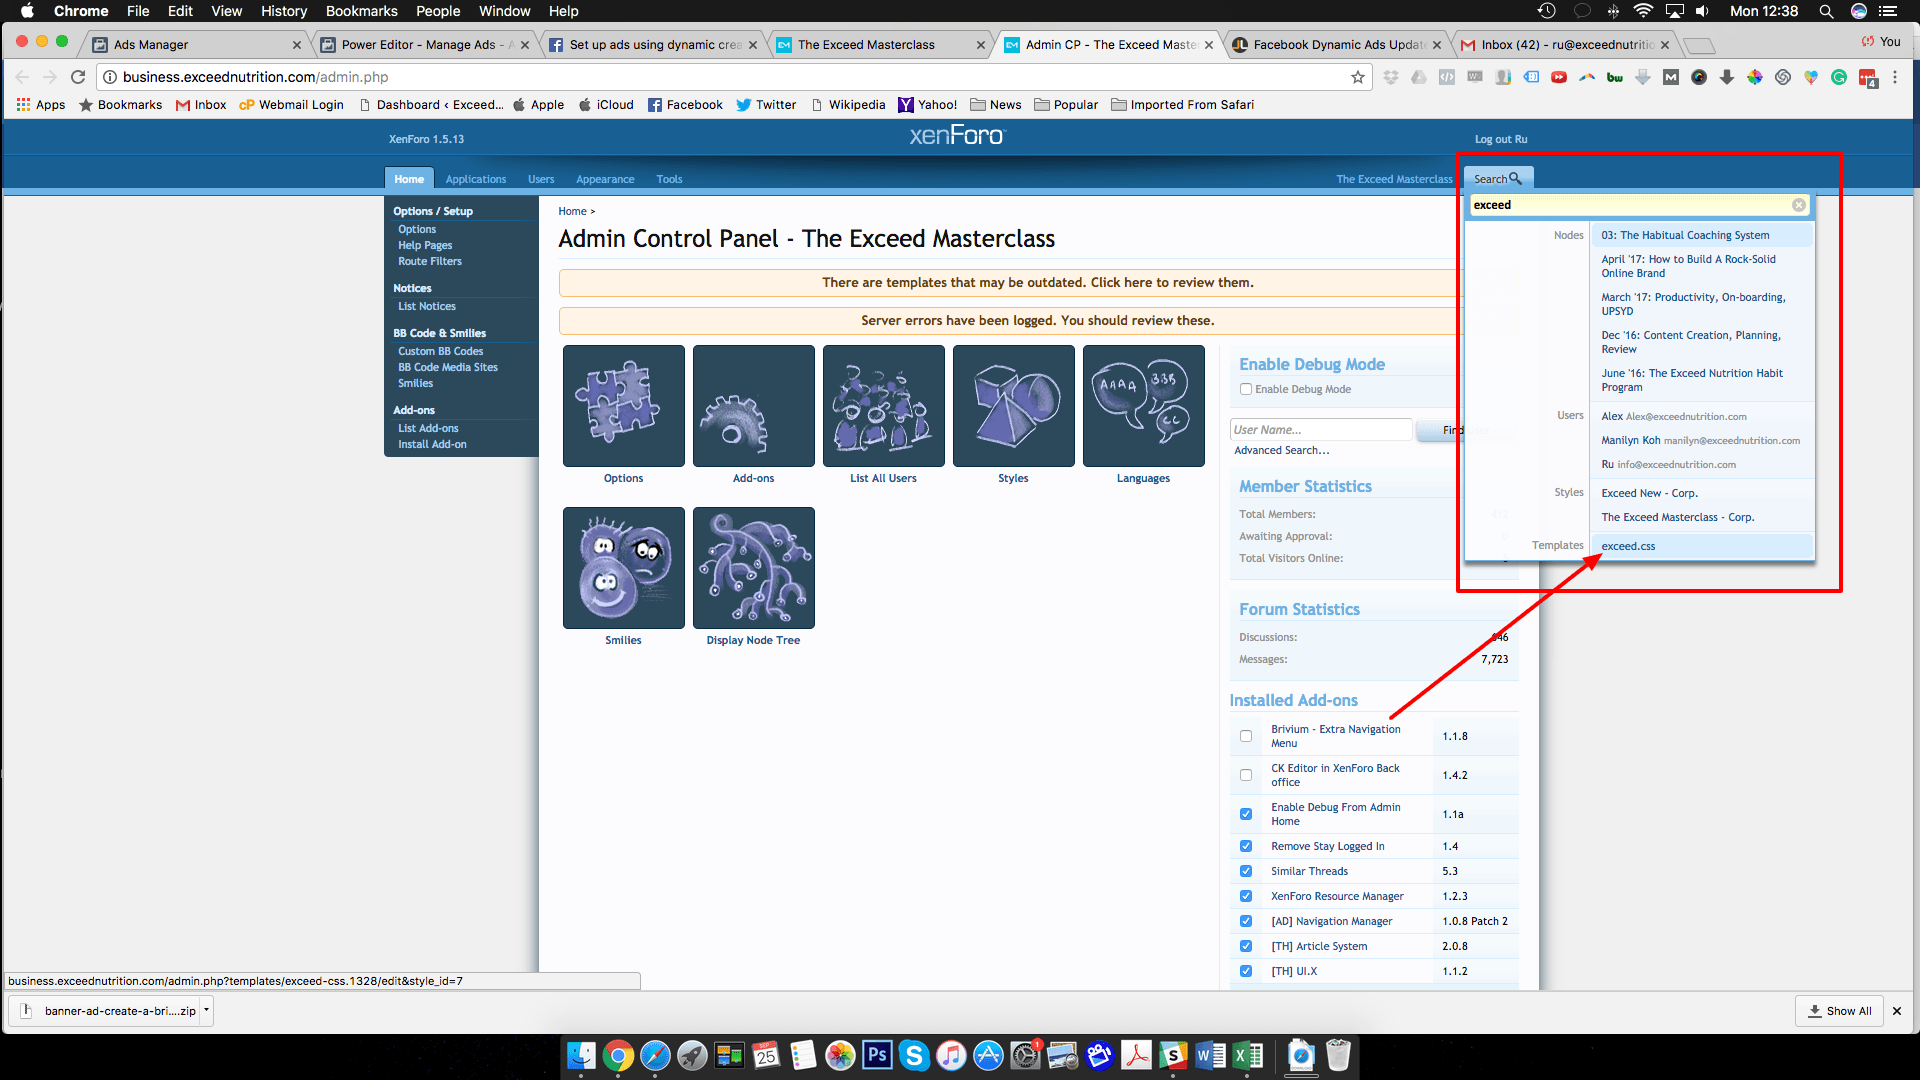Open the Languages speech bubbles icon
Image resolution: width=1920 pixels, height=1080 pixels.
[1143, 406]
